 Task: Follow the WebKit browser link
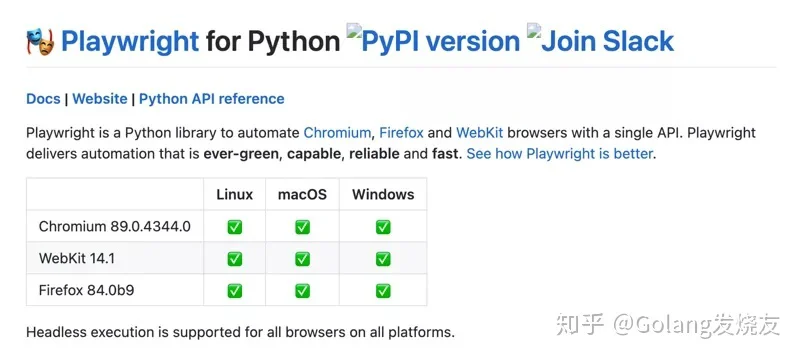[x=480, y=133]
